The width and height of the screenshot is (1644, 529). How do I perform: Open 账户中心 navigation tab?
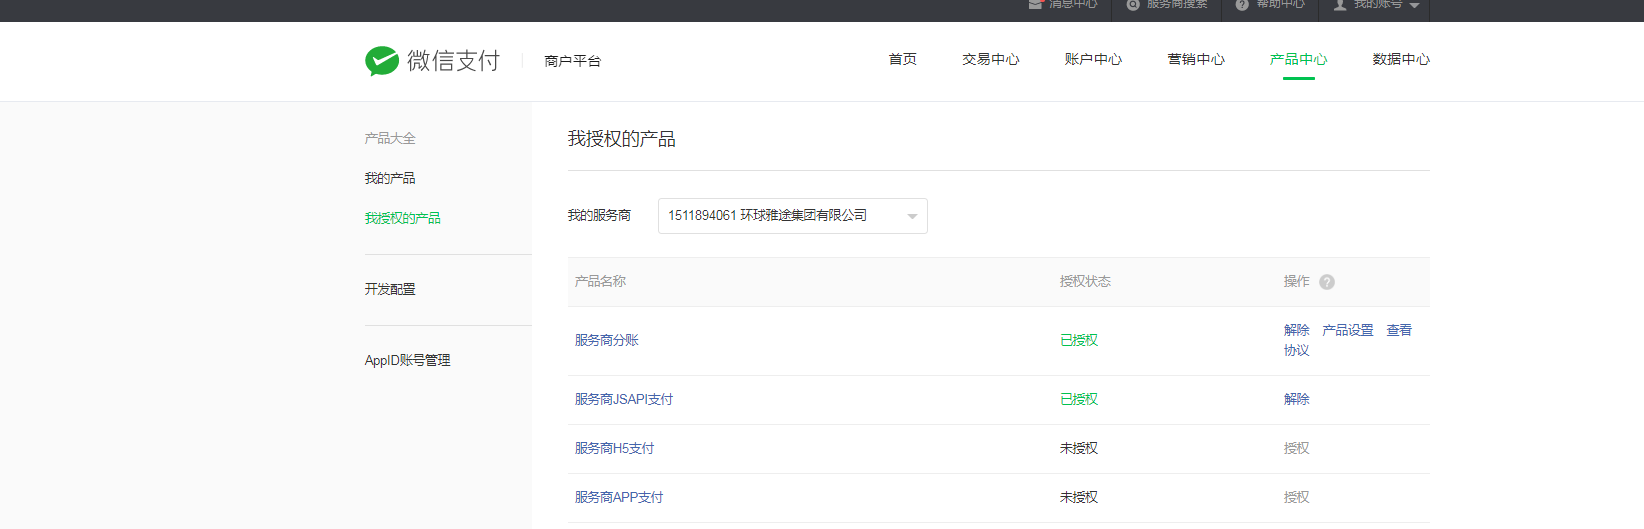(1093, 59)
